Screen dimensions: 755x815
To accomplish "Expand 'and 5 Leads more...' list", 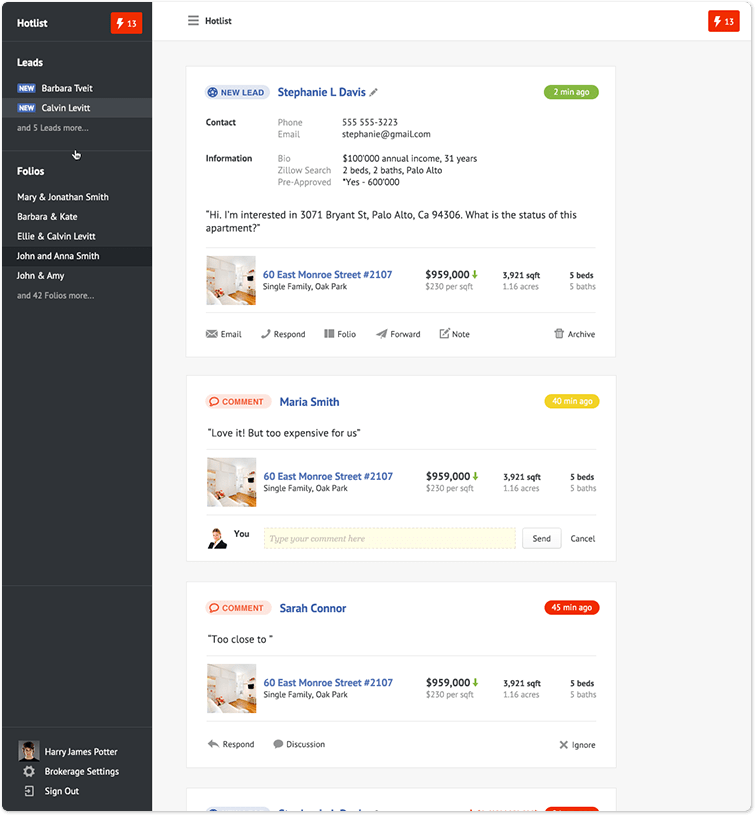I will coord(52,128).
